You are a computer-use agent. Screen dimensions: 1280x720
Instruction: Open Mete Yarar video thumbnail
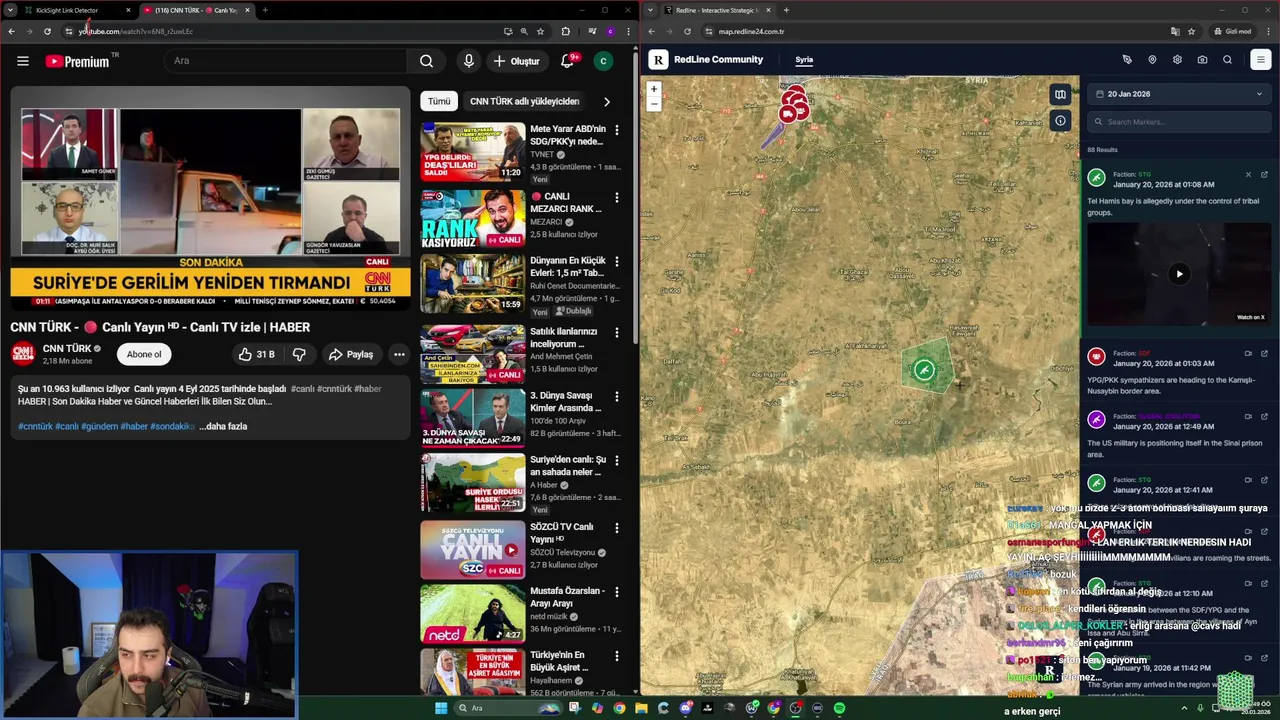point(473,152)
